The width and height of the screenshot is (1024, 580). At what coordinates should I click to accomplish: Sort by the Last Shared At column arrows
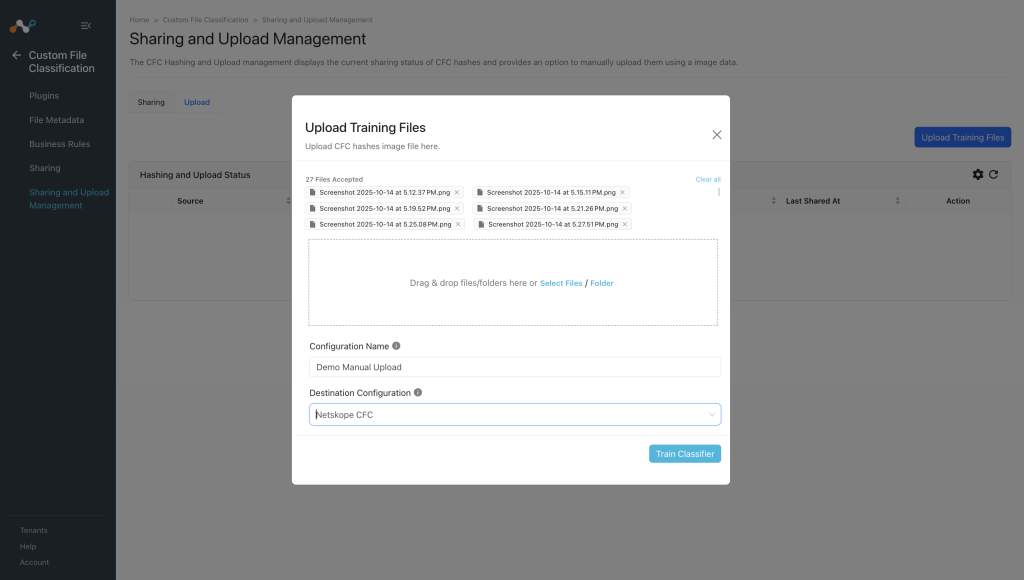click(897, 201)
